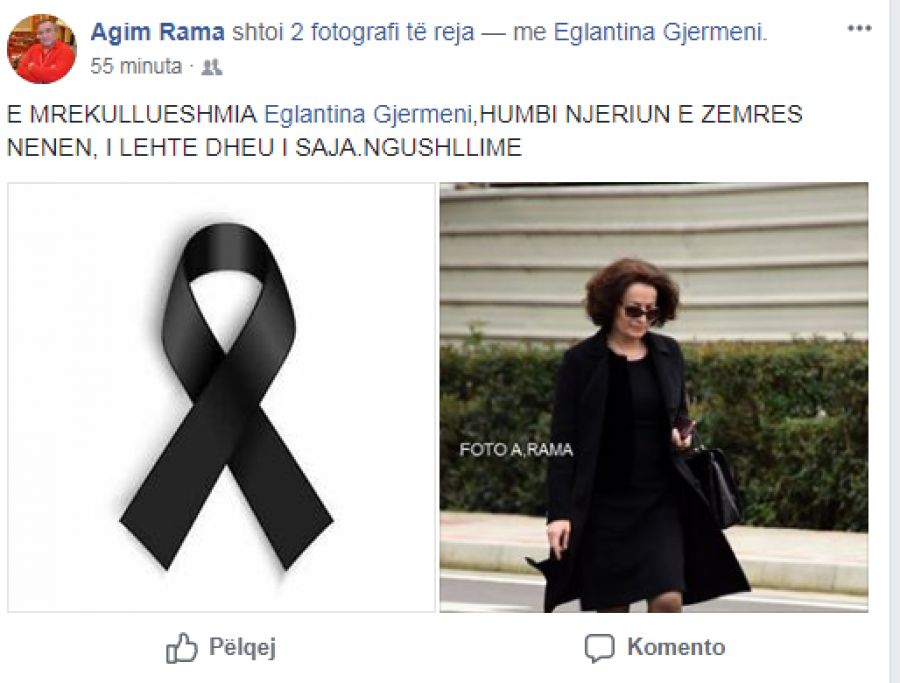Click the FOTO A.RAMA watermark on photo
Image resolution: width=900 pixels, height=683 pixels.
point(516,449)
